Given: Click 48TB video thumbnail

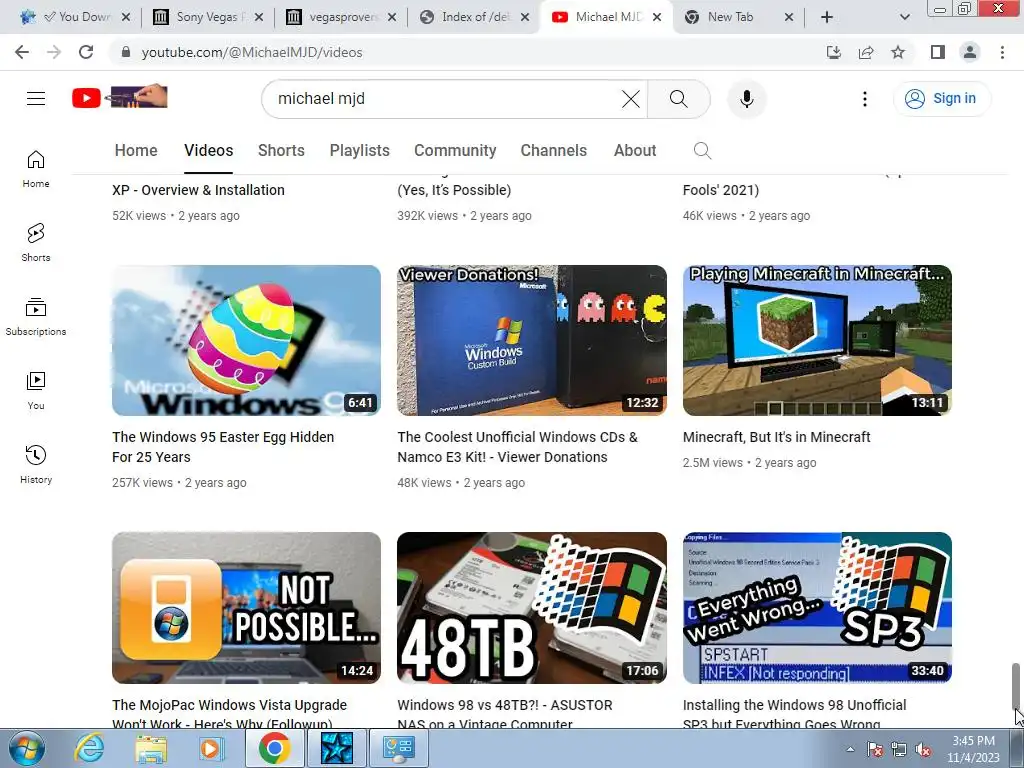Looking at the screenshot, I should pyautogui.click(x=532, y=608).
